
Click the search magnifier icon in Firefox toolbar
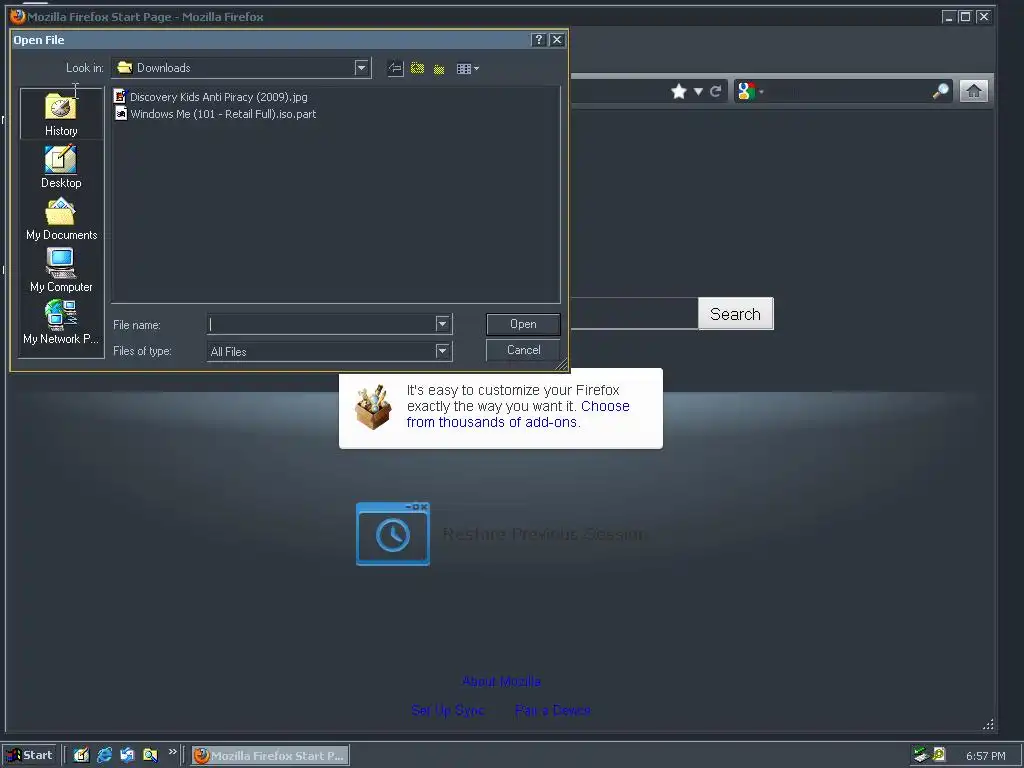click(x=940, y=91)
